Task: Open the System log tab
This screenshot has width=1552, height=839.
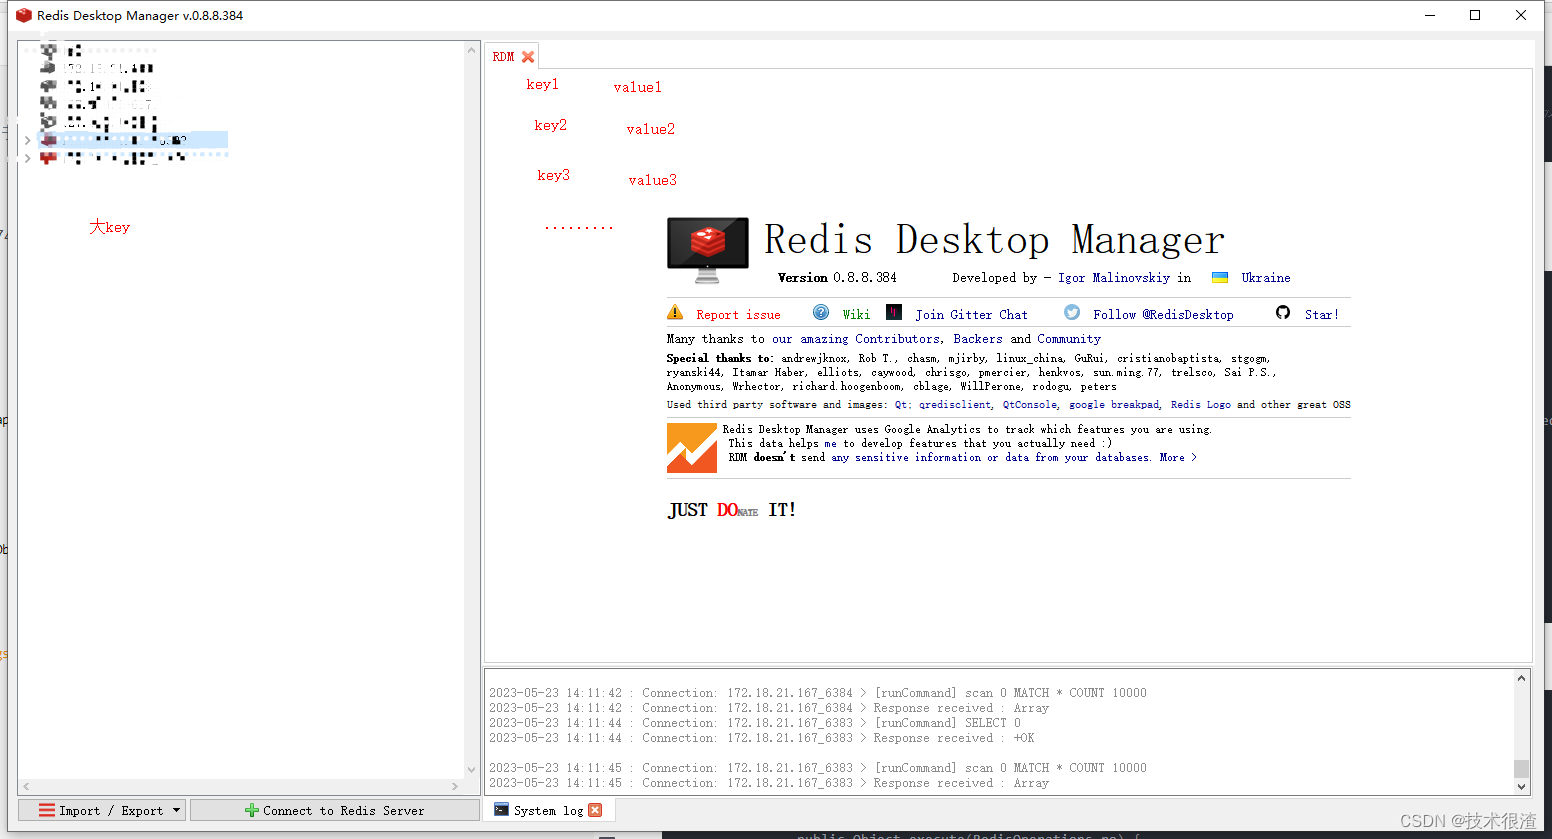Action: point(548,810)
